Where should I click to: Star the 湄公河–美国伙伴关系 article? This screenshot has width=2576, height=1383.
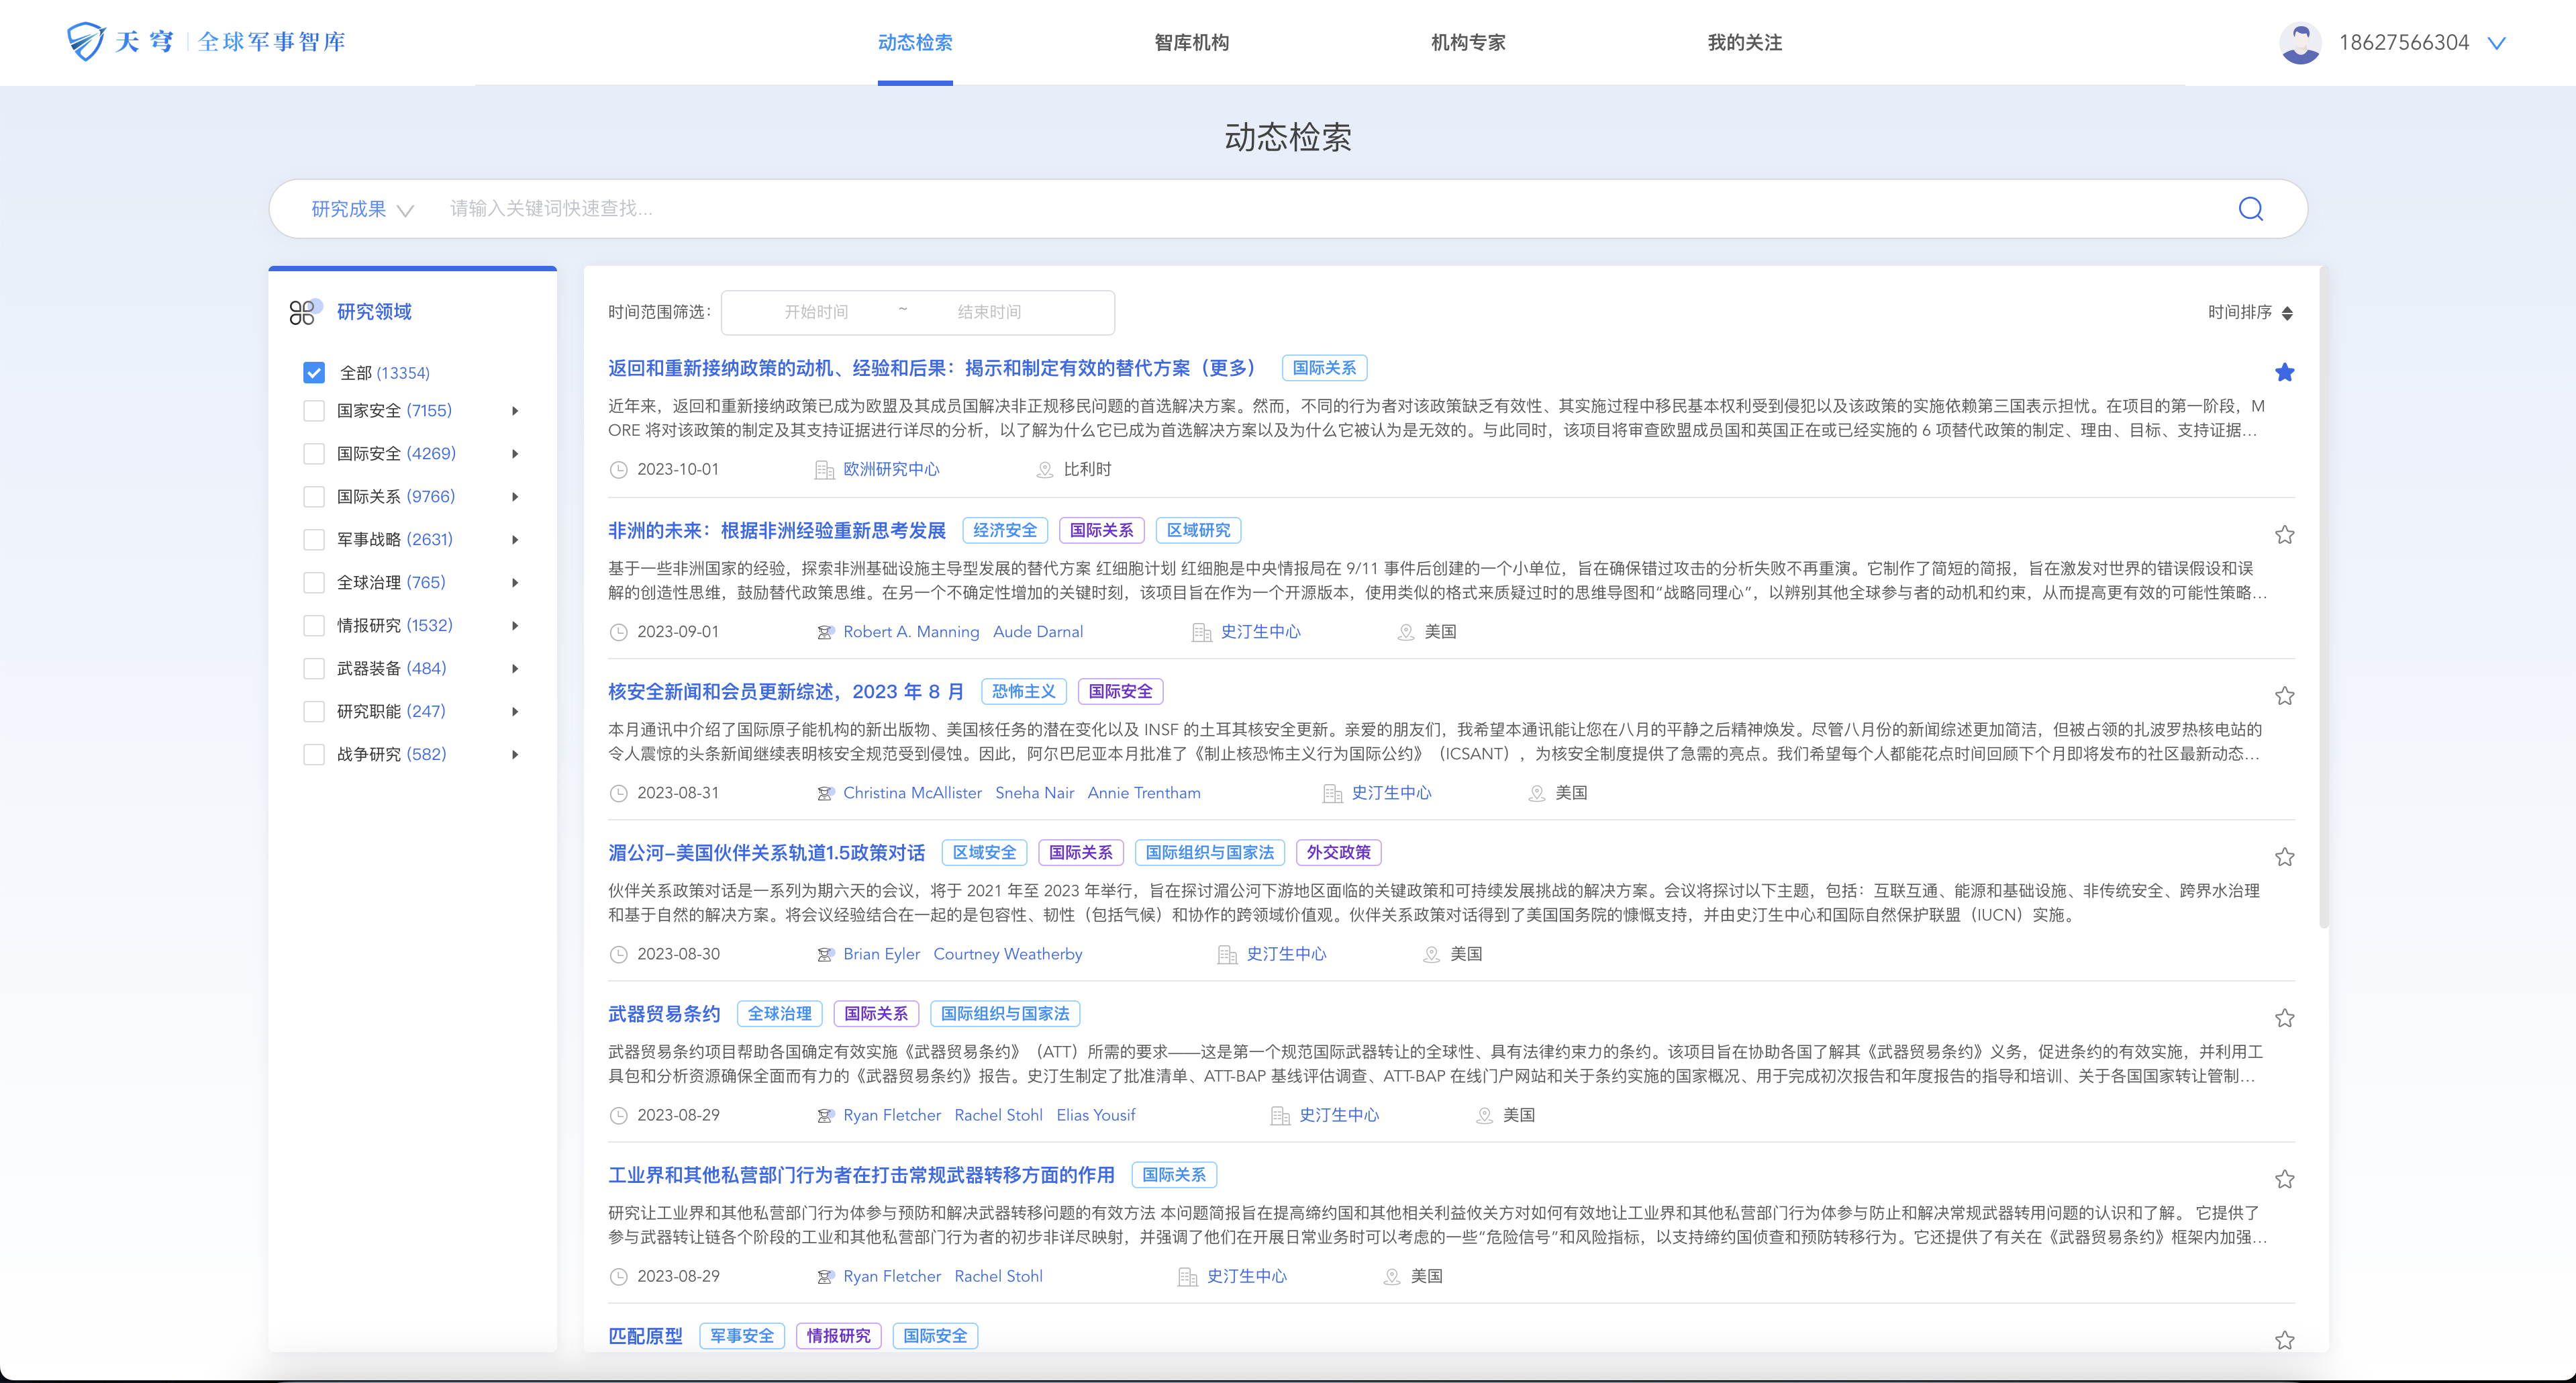(2284, 856)
